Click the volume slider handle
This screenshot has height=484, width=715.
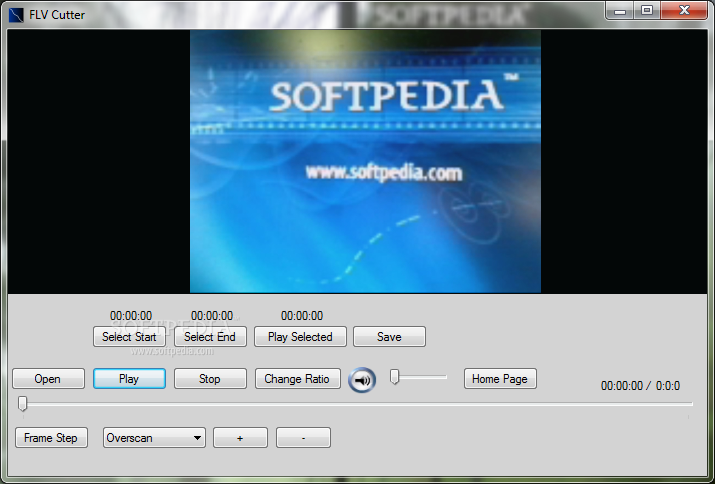click(x=395, y=377)
